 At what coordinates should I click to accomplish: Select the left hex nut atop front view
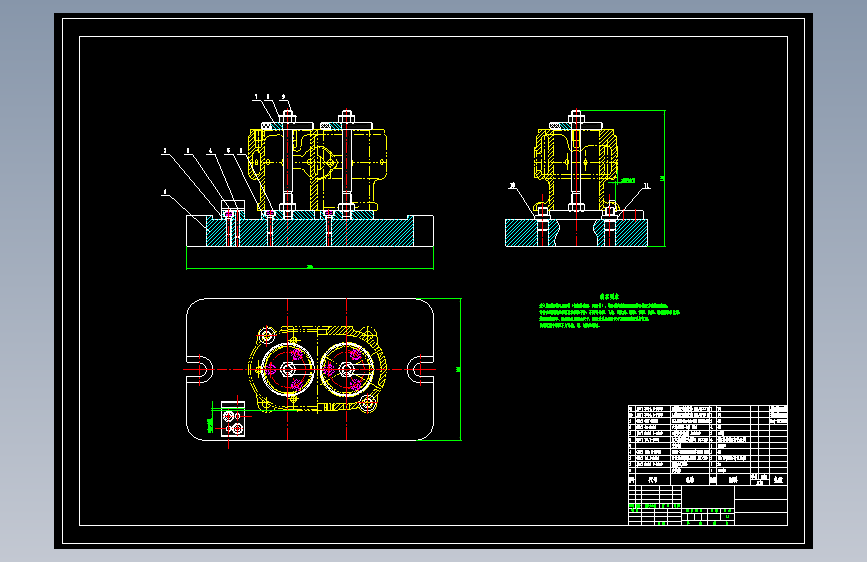click(x=288, y=117)
